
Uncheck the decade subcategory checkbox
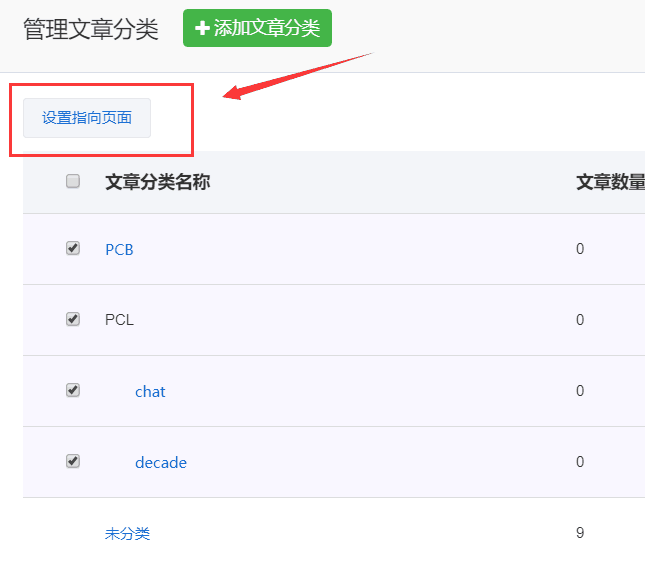click(x=73, y=461)
